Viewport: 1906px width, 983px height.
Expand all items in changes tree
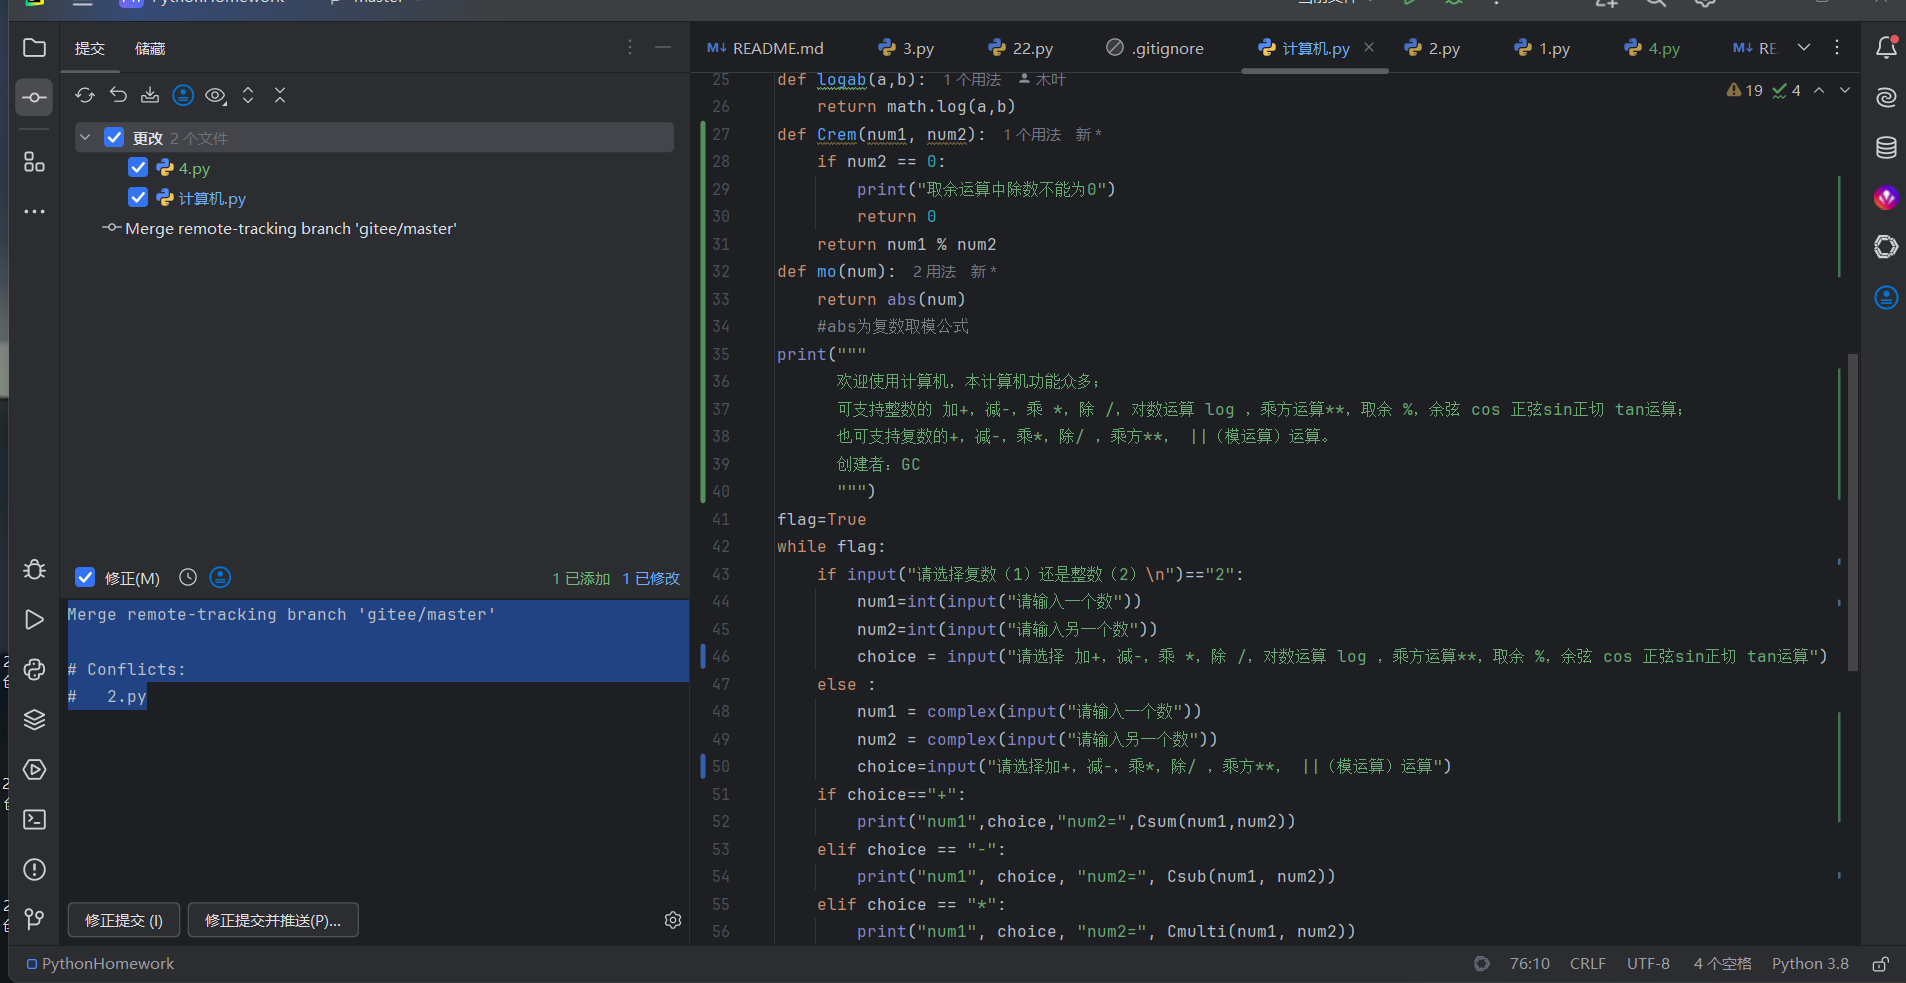pyautogui.click(x=248, y=95)
